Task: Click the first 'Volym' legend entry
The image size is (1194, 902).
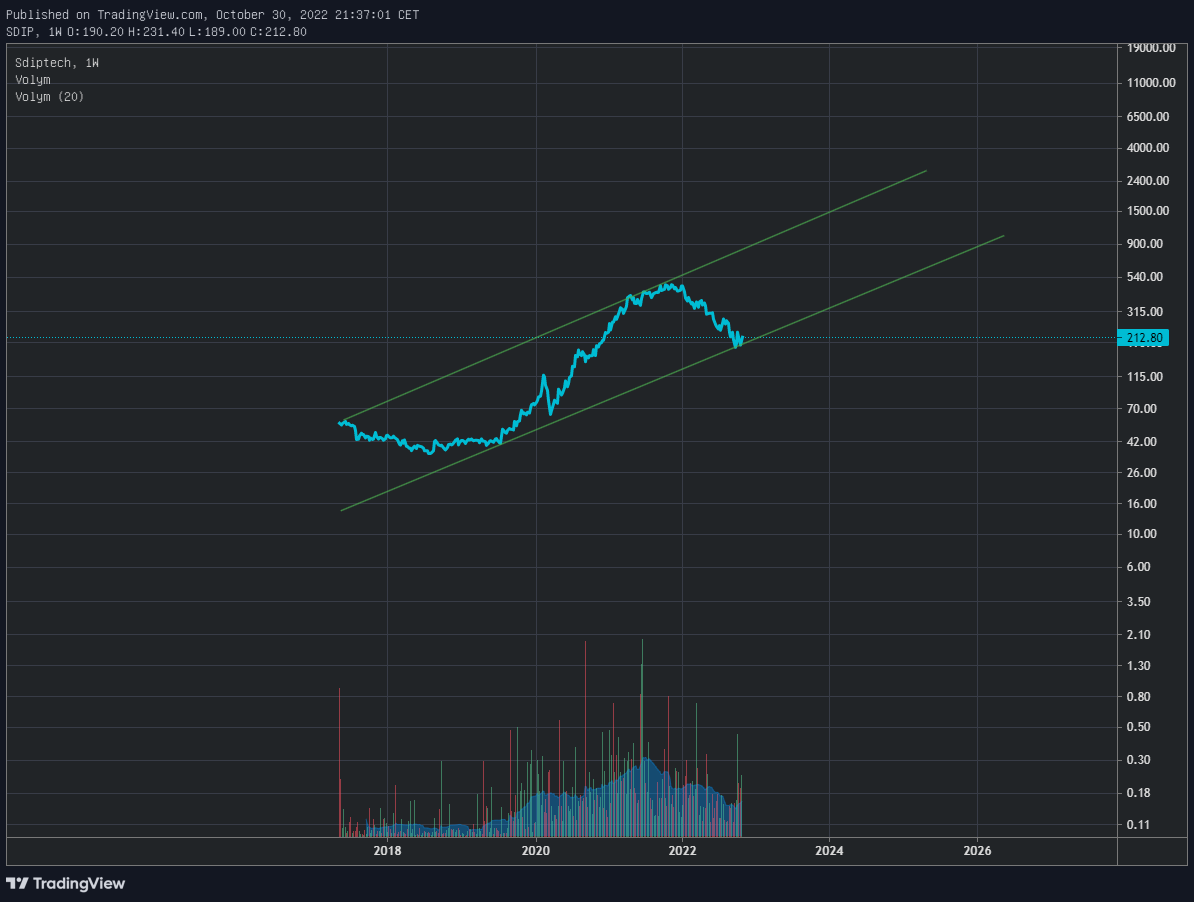Action: click(33, 80)
